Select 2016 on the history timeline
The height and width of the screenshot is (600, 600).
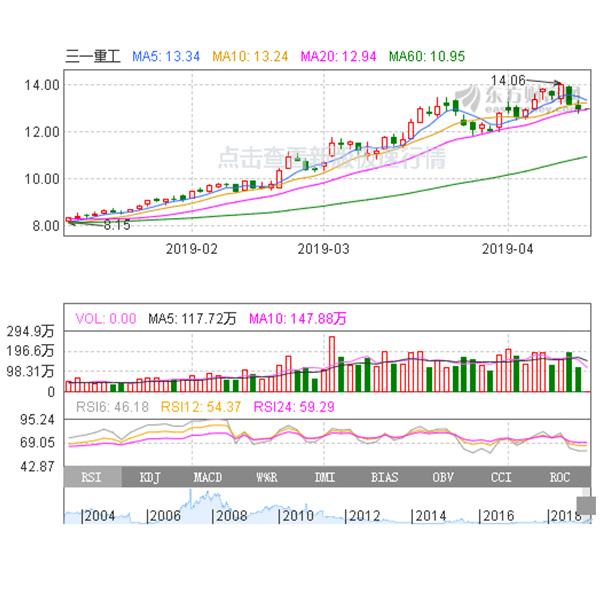pyautogui.click(x=497, y=515)
